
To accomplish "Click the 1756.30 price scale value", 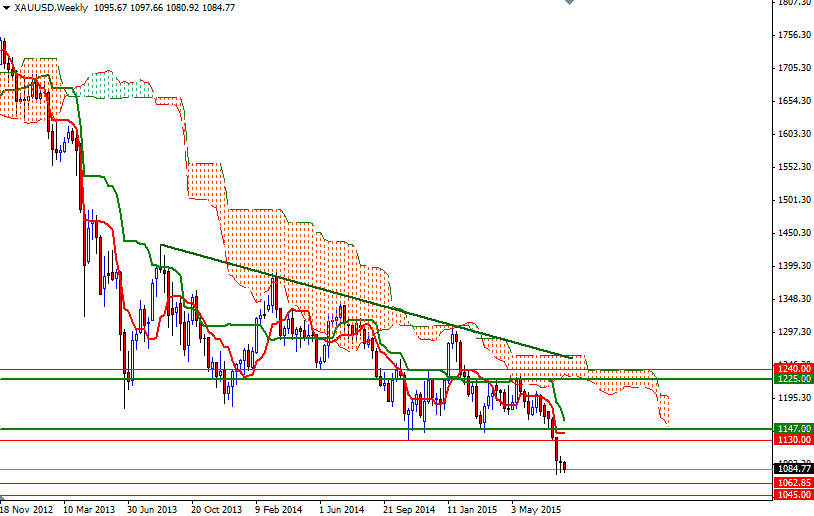I will pos(794,35).
